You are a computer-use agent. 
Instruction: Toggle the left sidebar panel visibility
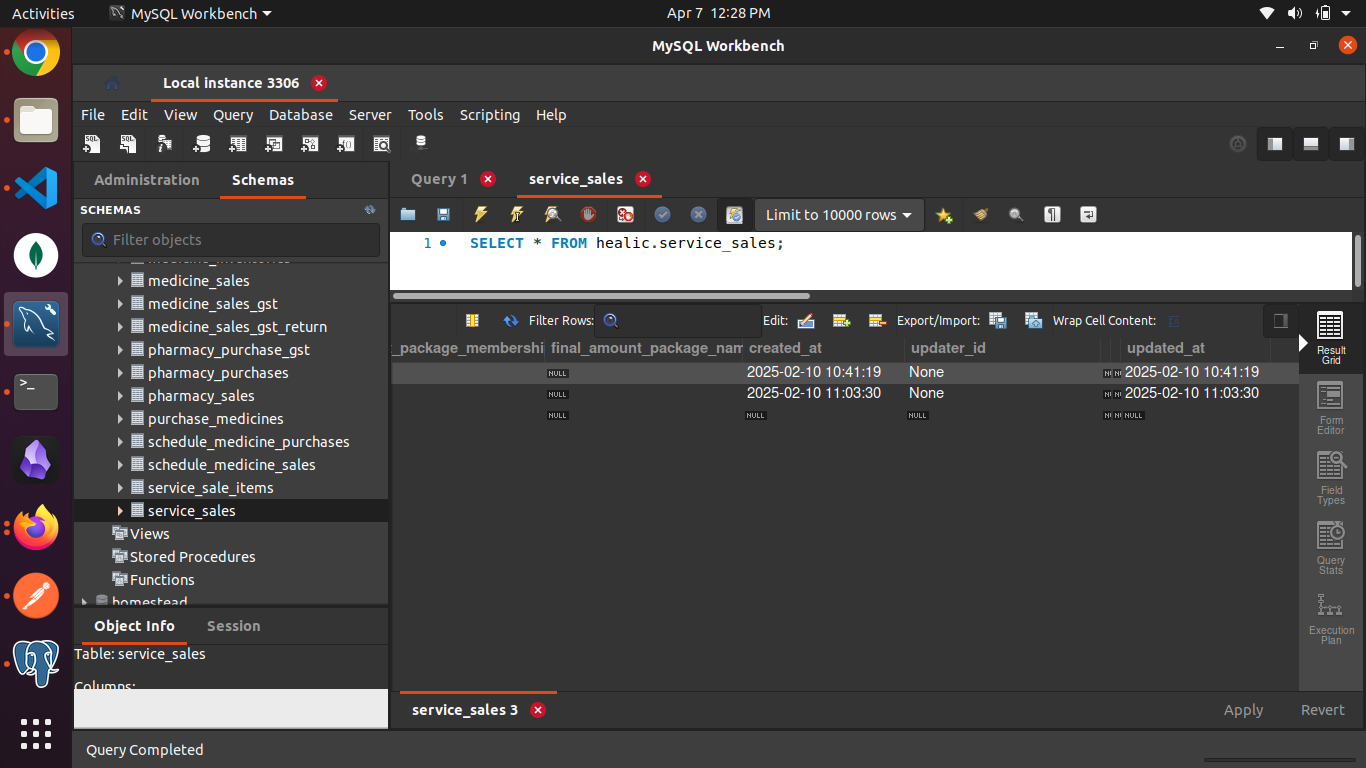1275,144
